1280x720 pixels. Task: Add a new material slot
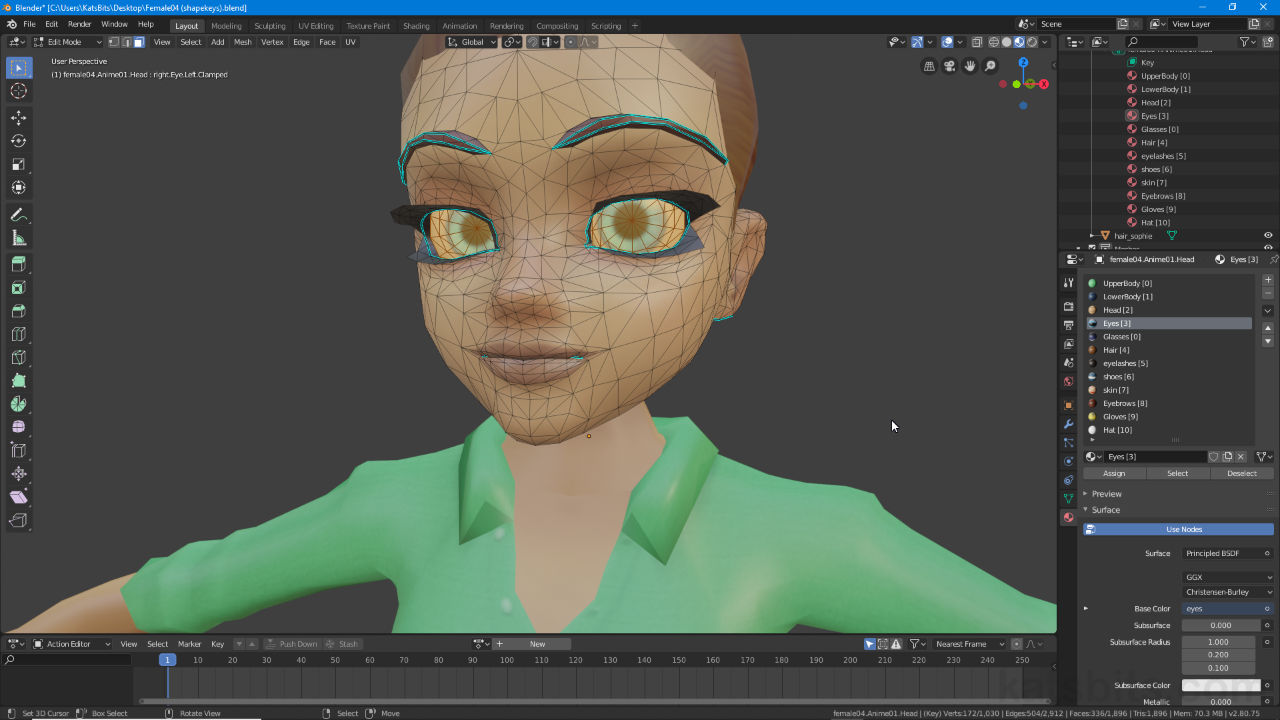click(x=1268, y=280)
